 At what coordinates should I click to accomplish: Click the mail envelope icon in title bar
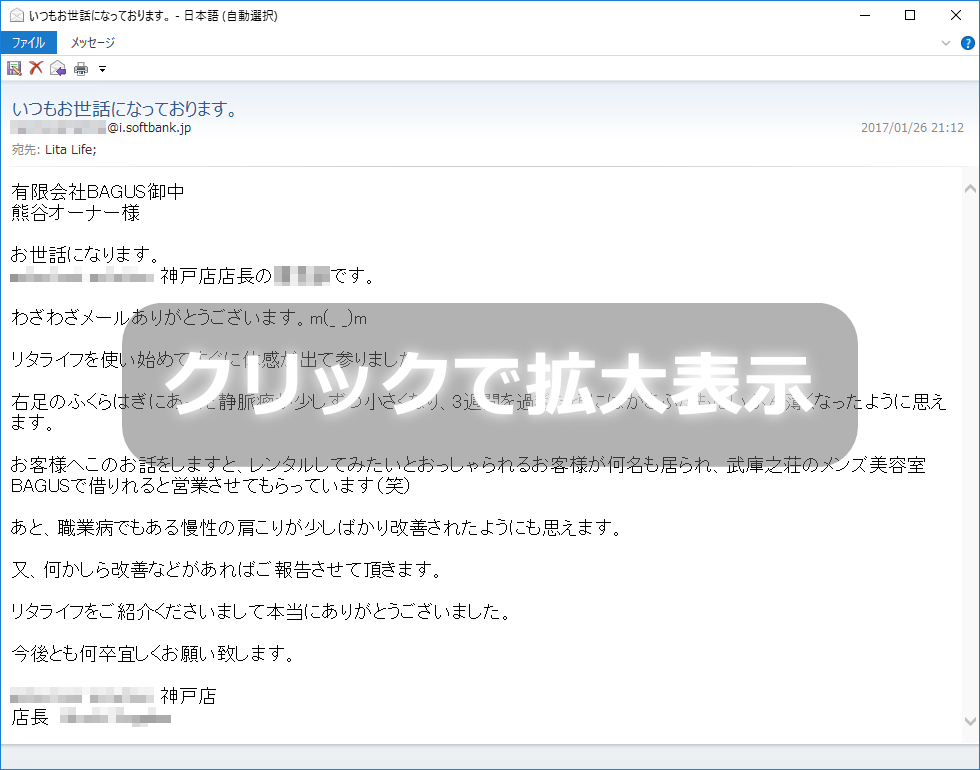[17, 15]
